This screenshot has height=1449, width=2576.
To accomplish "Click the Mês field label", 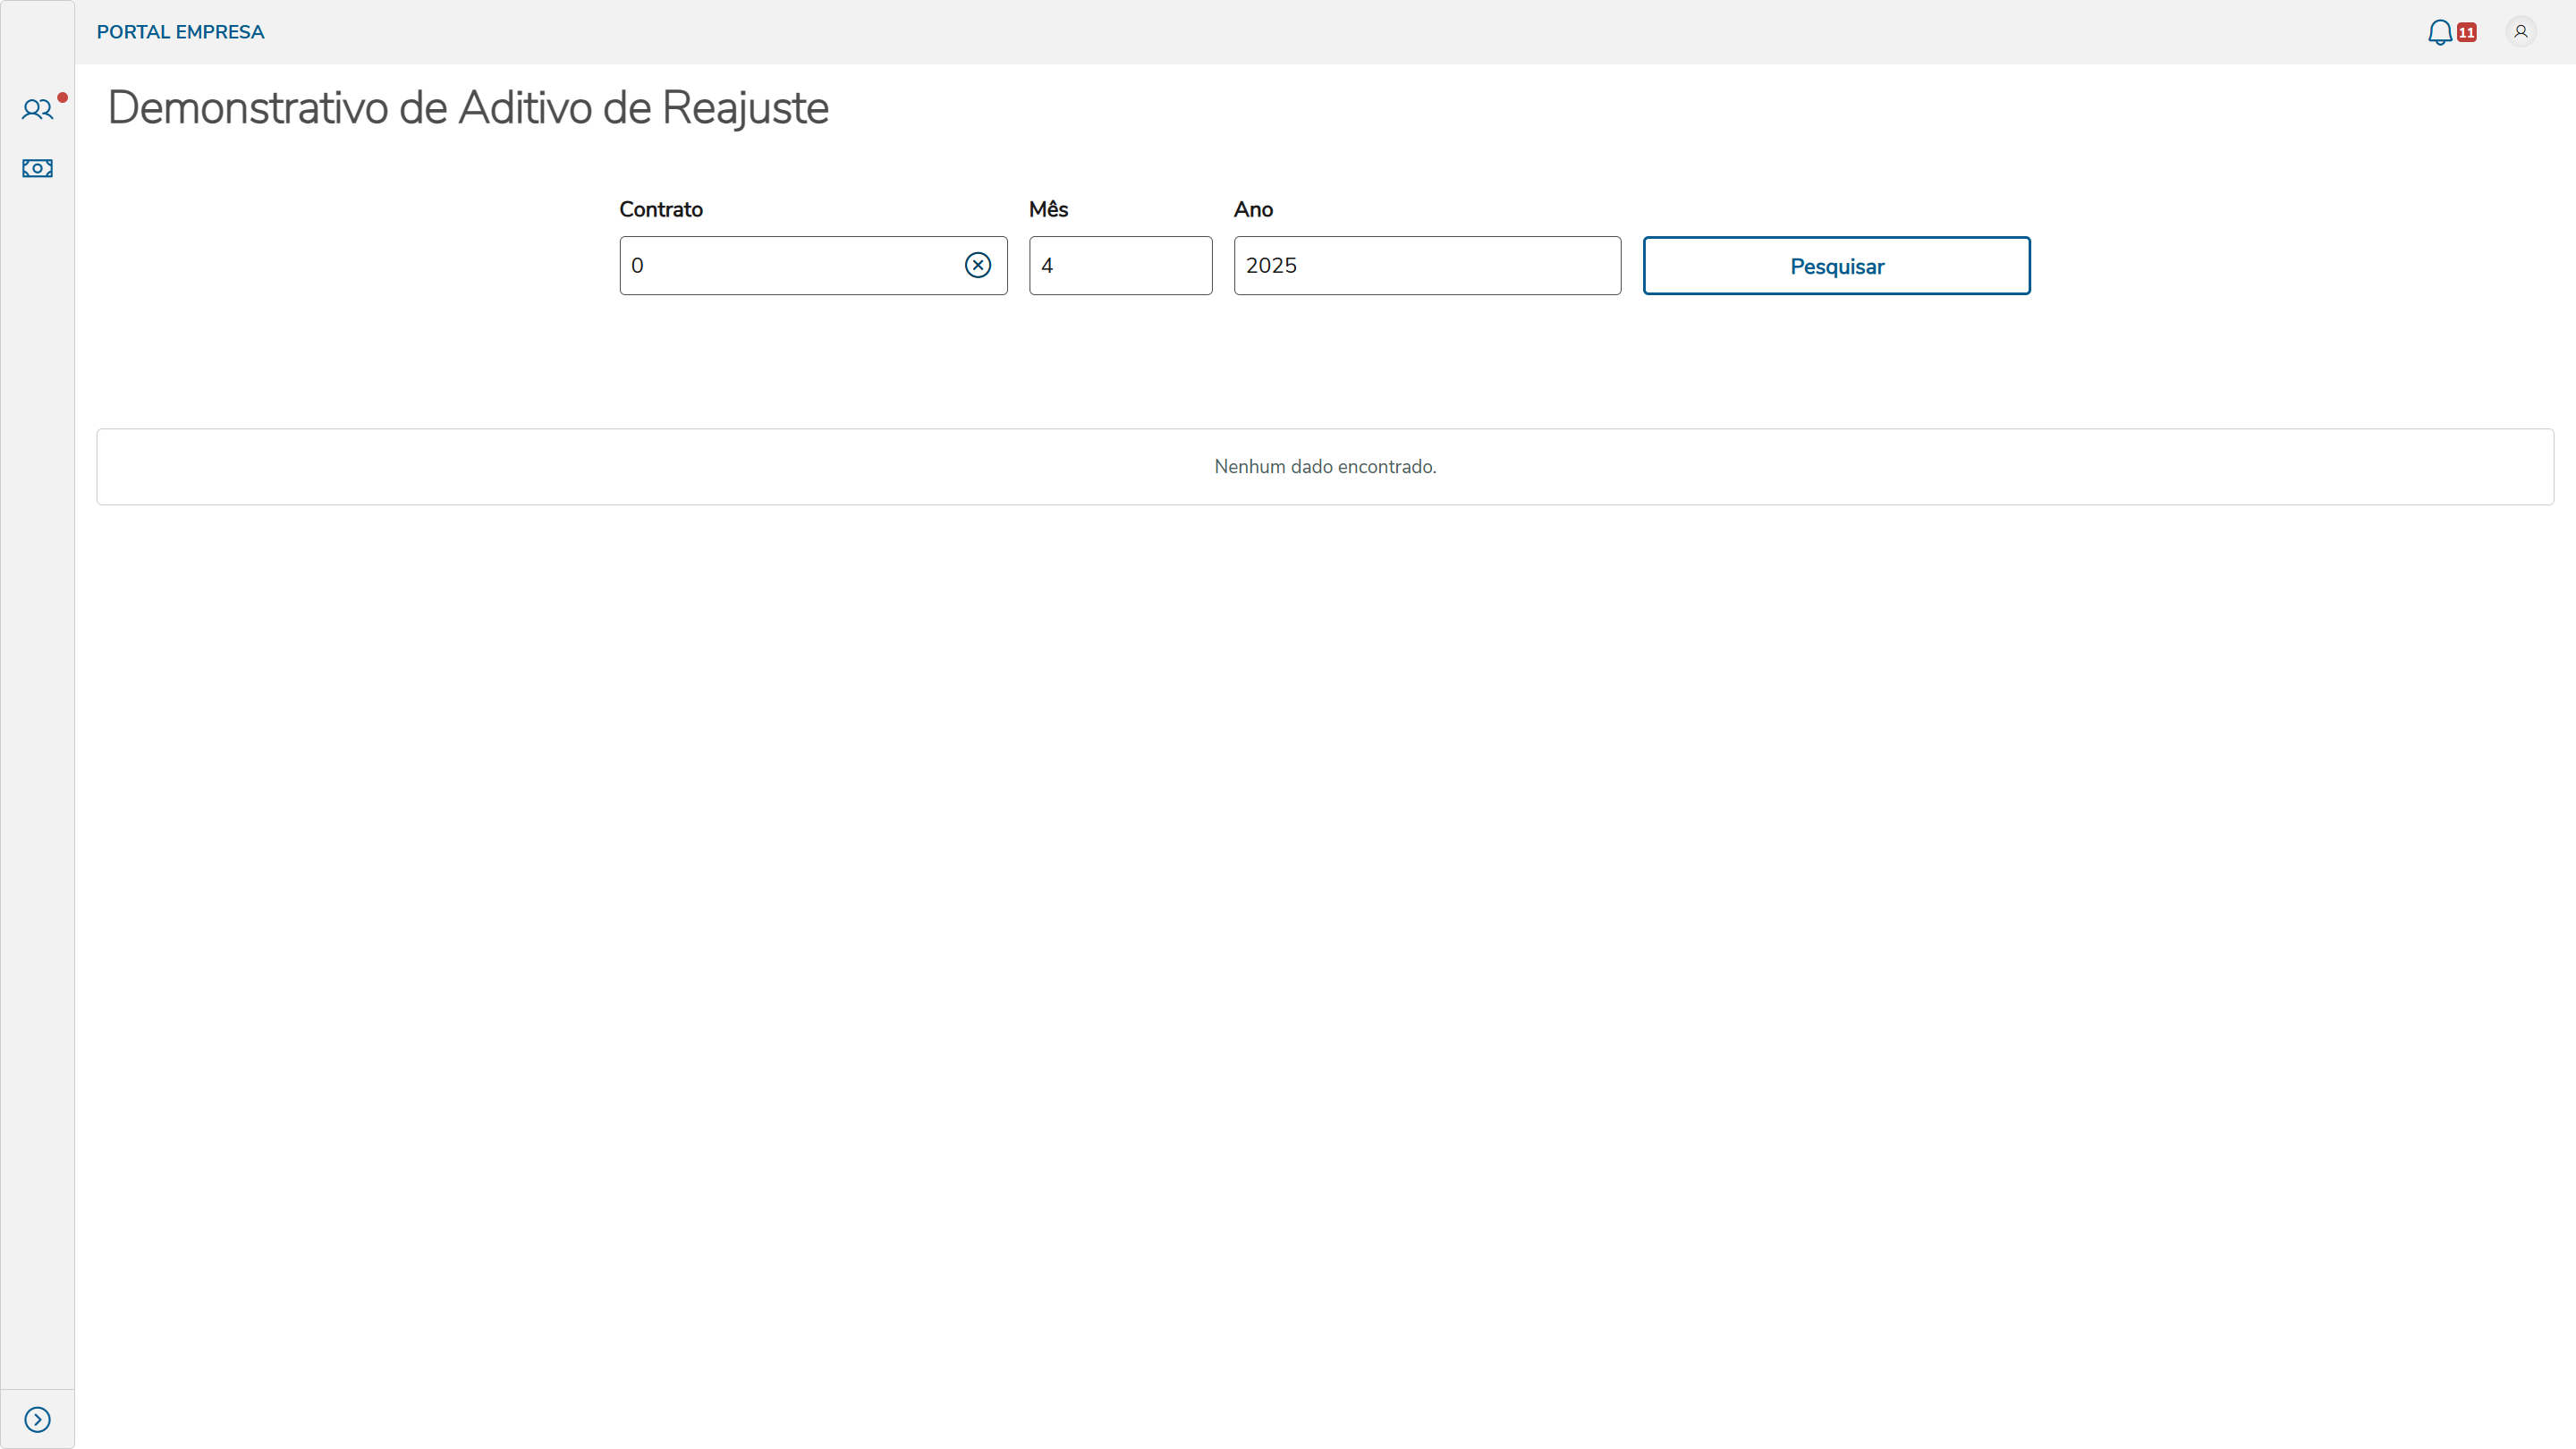I will (x=1048, y=209).
